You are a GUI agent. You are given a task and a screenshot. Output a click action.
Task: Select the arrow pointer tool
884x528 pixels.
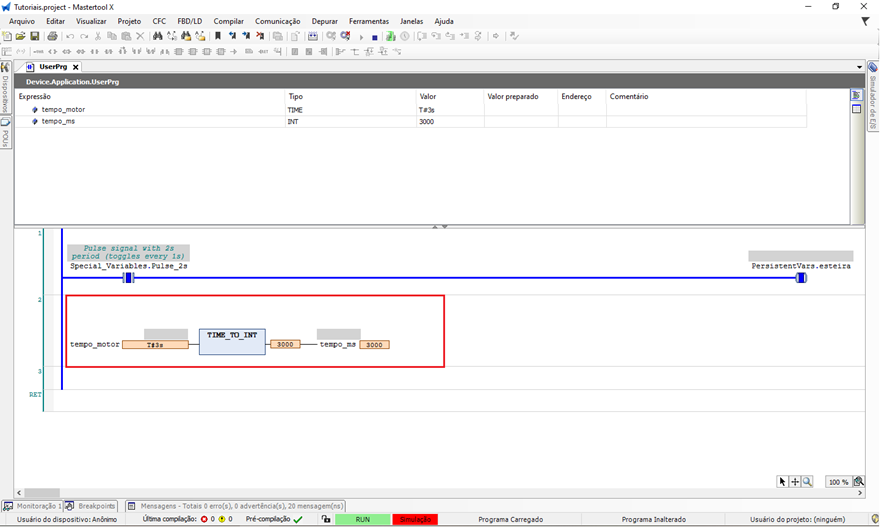coord(783,481)
